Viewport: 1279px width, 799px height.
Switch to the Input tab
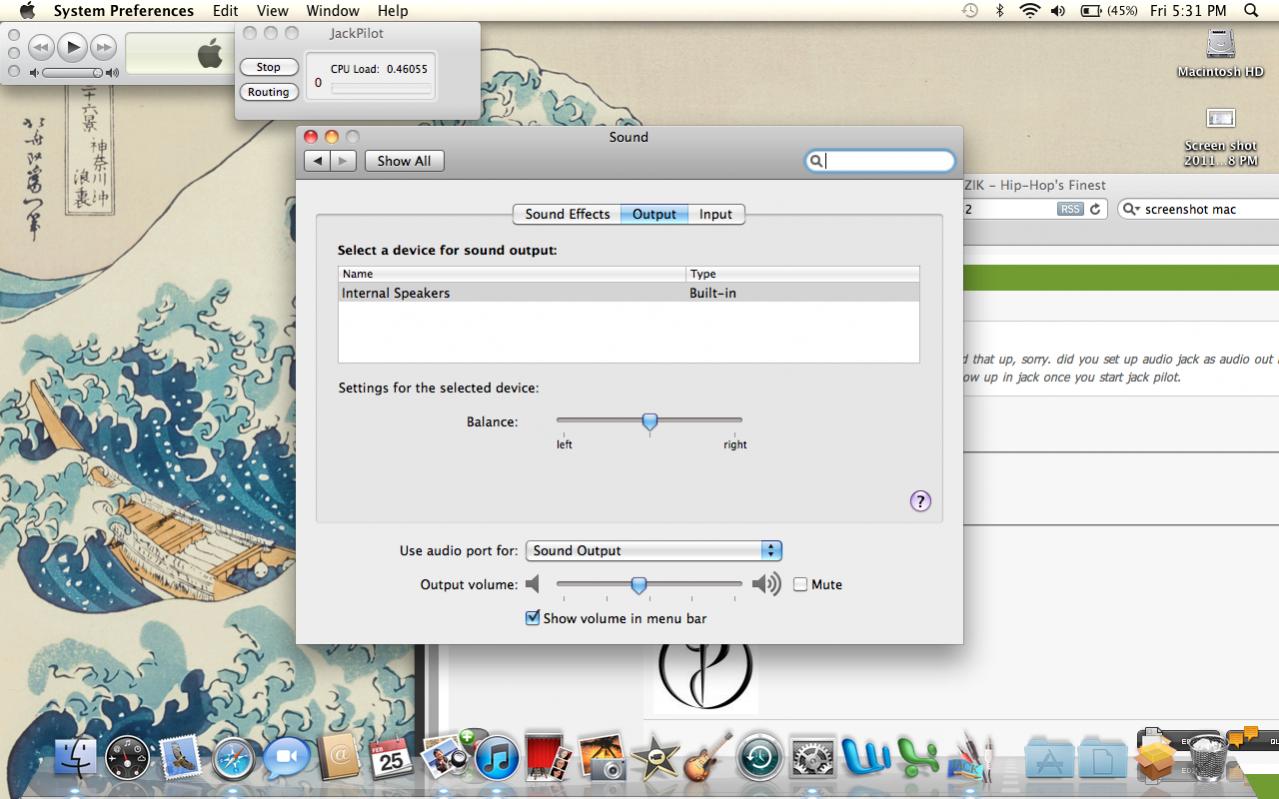click(x=716, y=214)
